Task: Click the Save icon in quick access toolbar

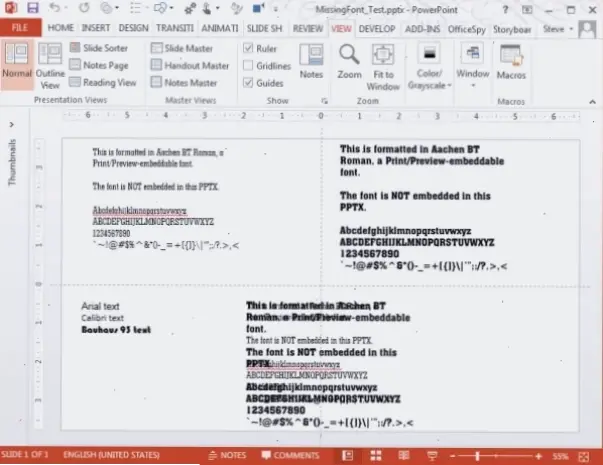Action: [33, 8]
